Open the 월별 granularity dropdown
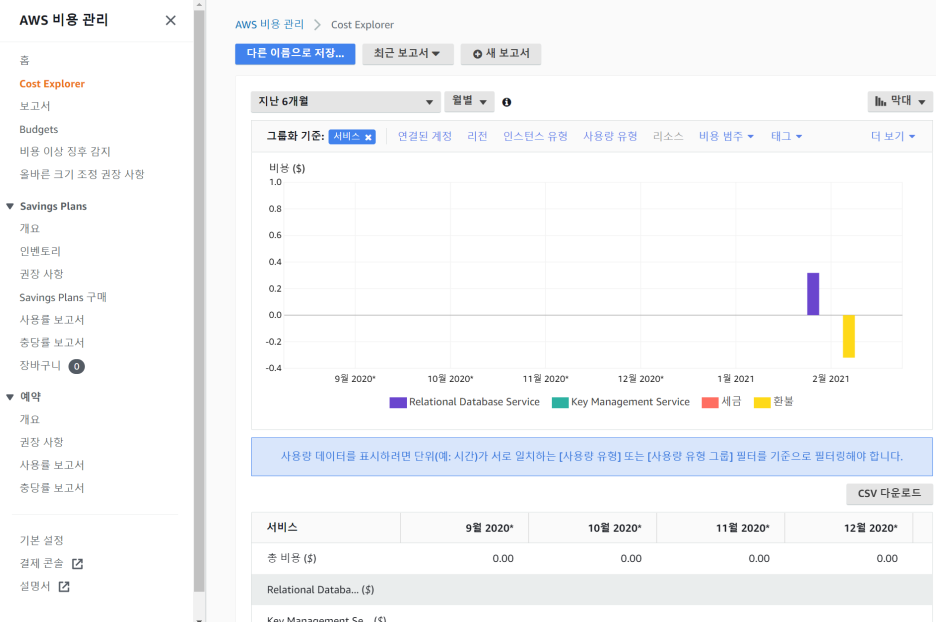The width and height of the screenshot is (936, 622). (x=469, y=101)
